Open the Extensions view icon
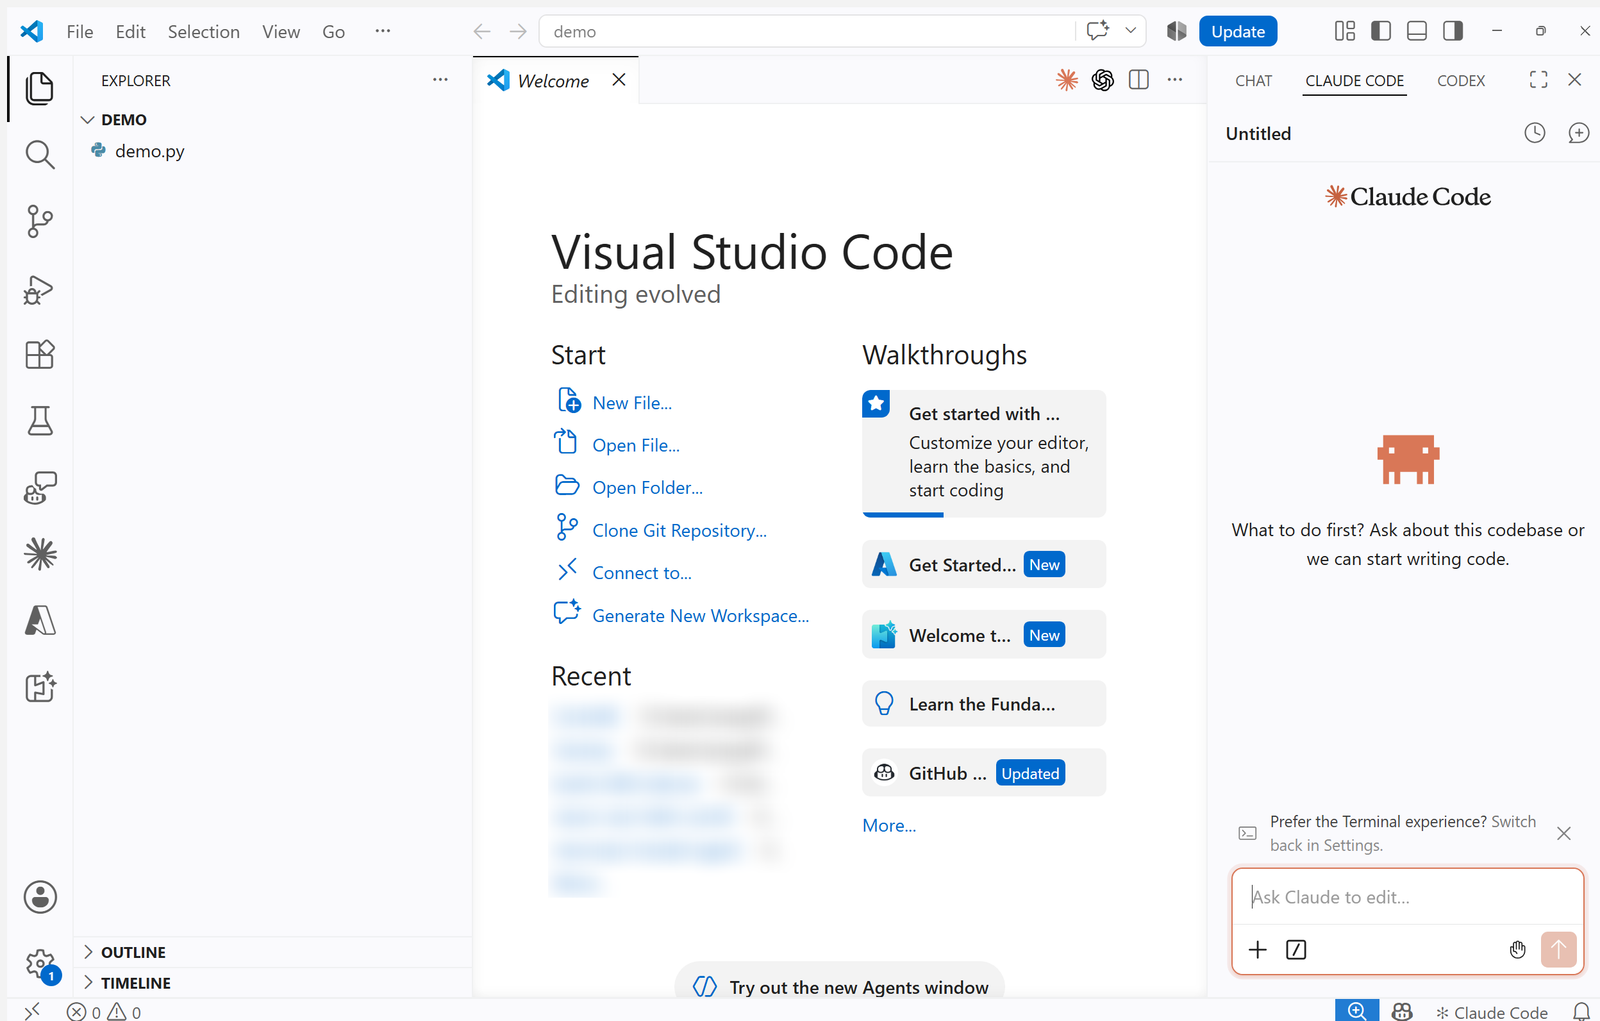The image size is (1600, 1021). click(40, 355)
